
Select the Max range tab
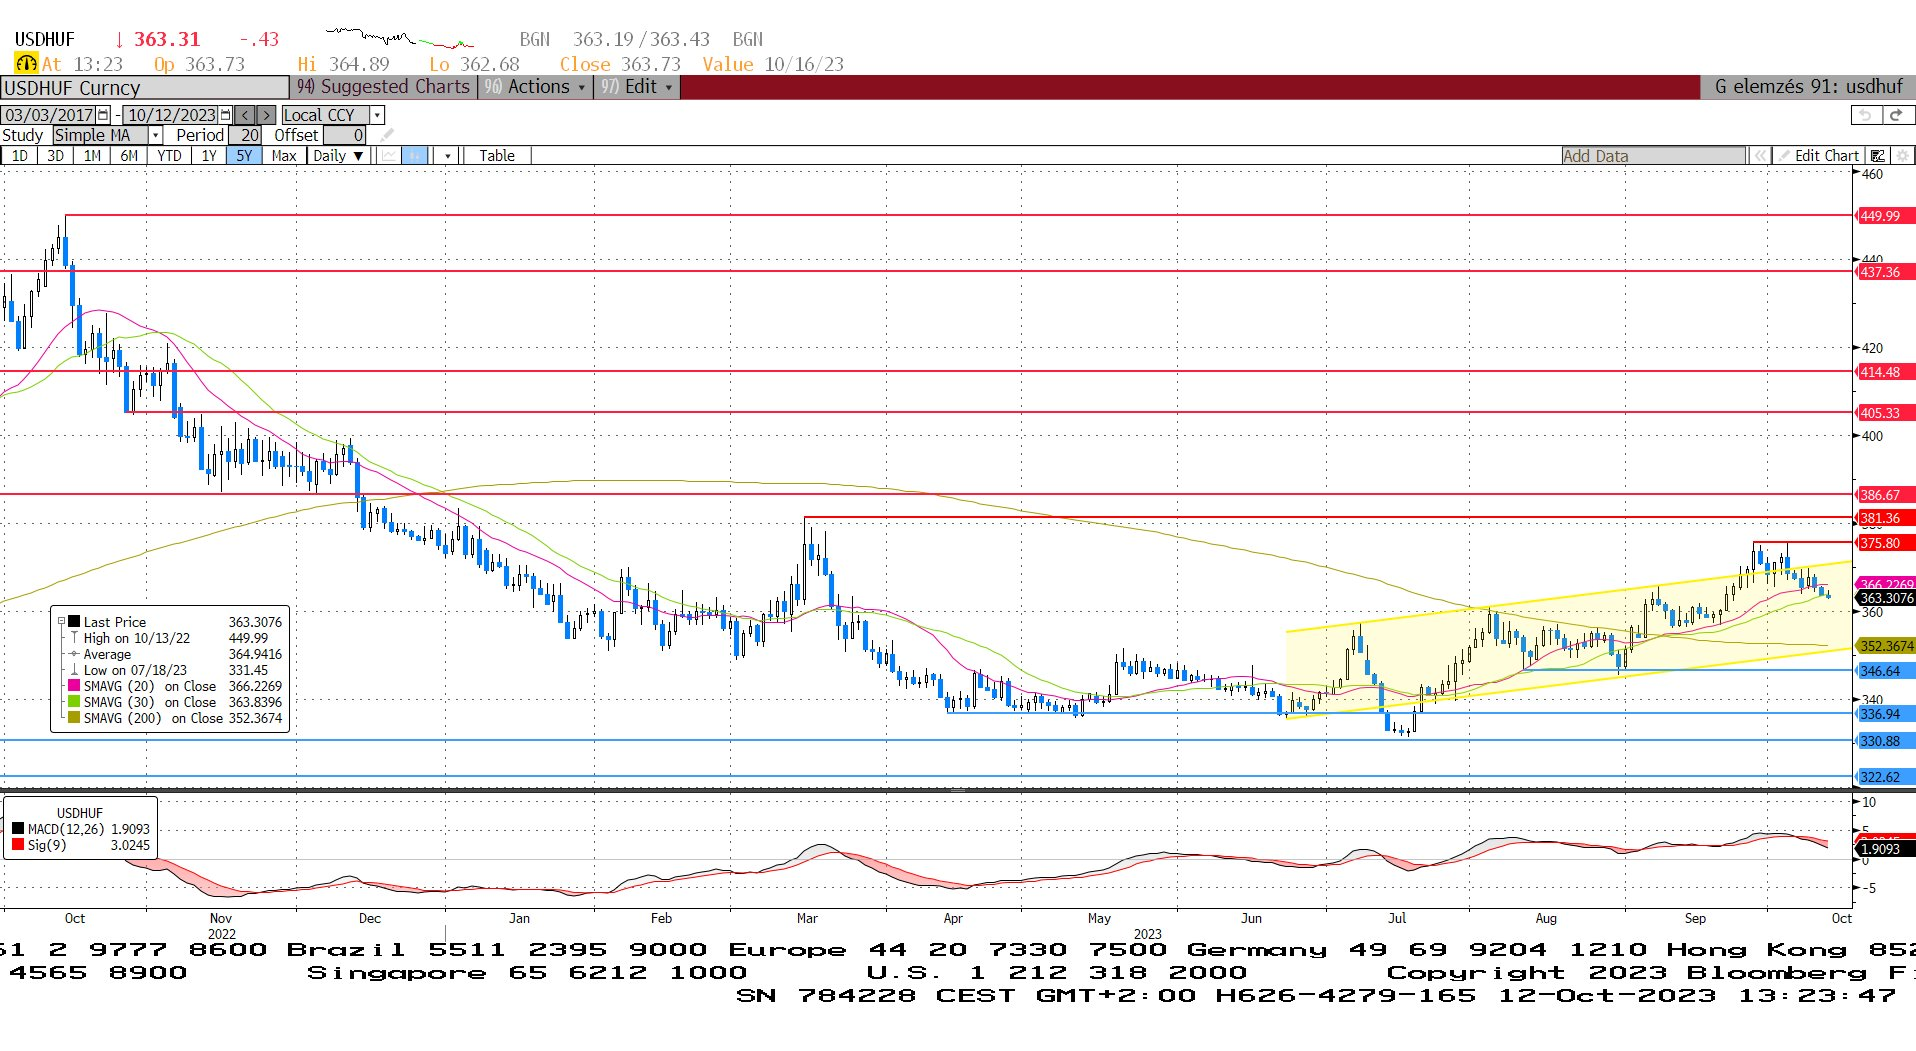click(x=284, y=156)
